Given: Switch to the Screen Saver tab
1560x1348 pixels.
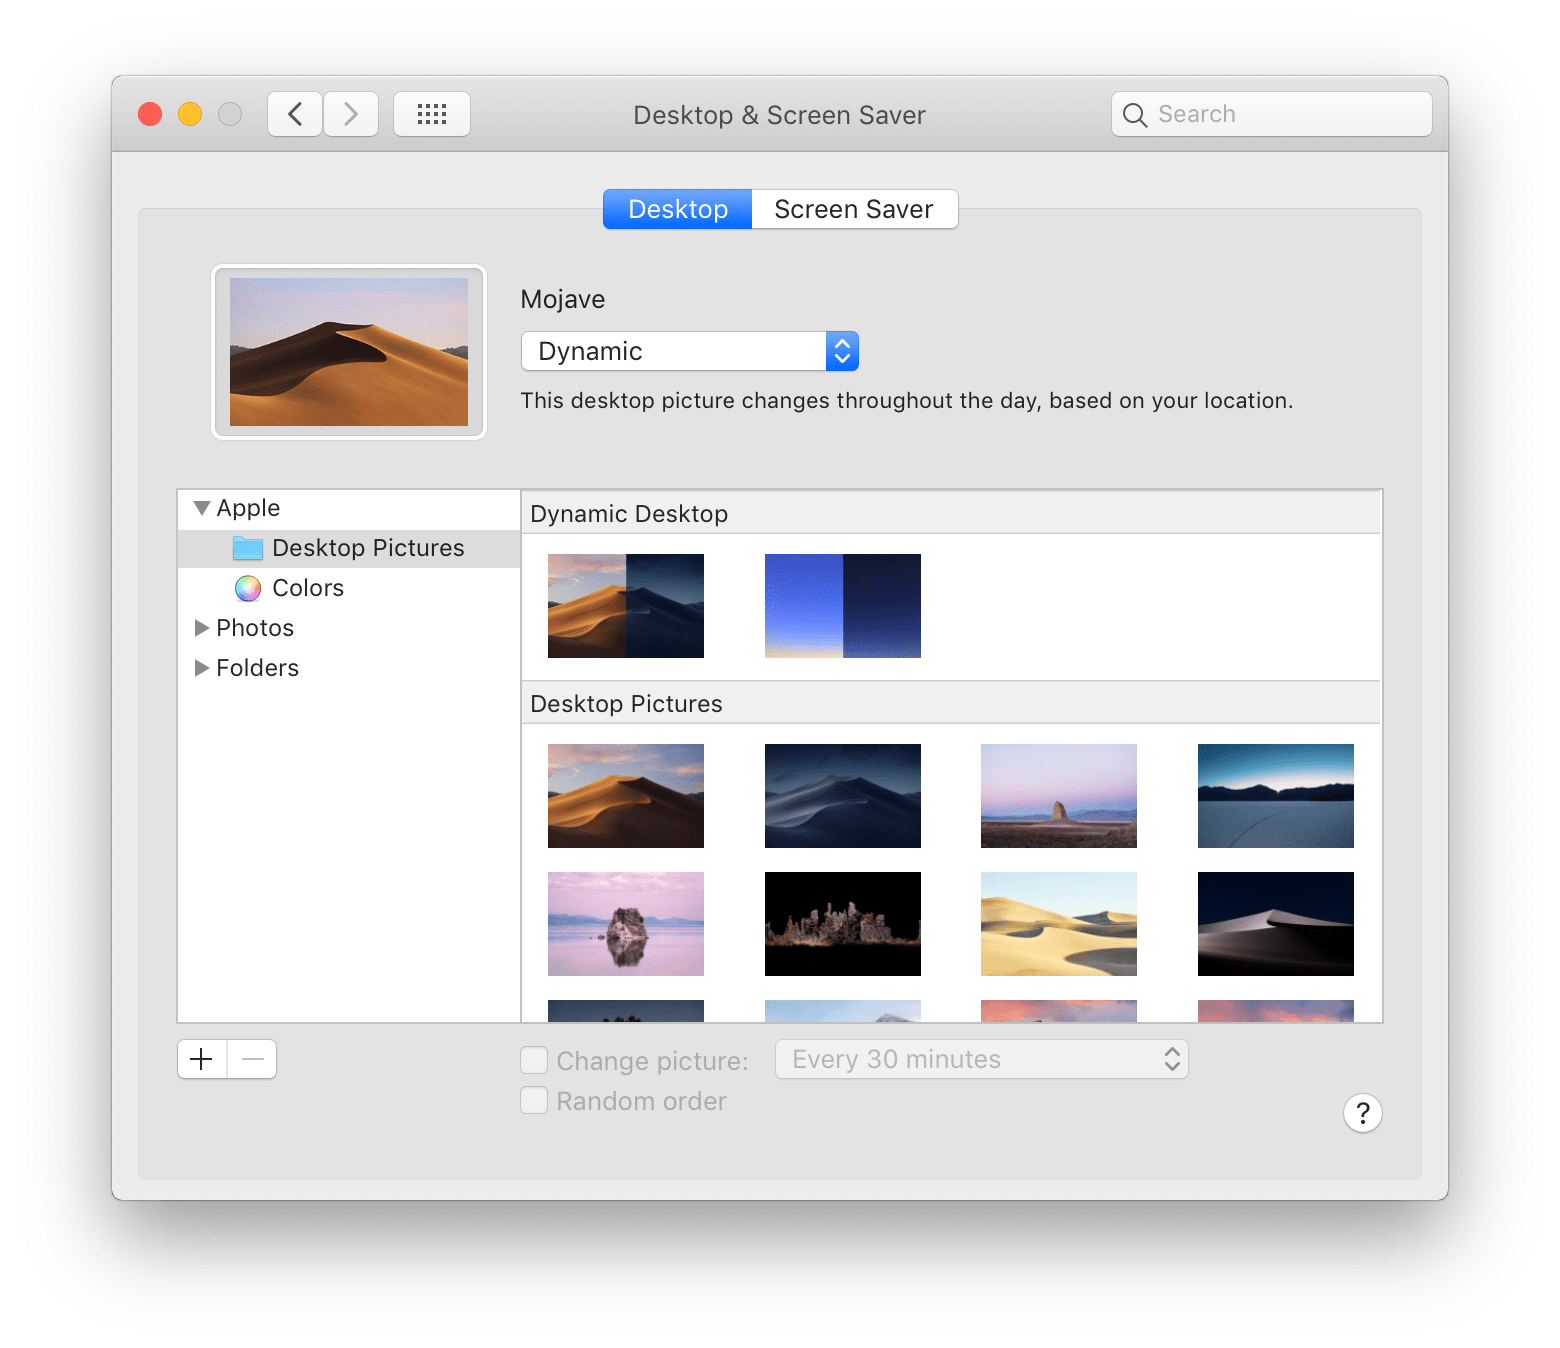Looking at the screenshot, I should (853, 209).
